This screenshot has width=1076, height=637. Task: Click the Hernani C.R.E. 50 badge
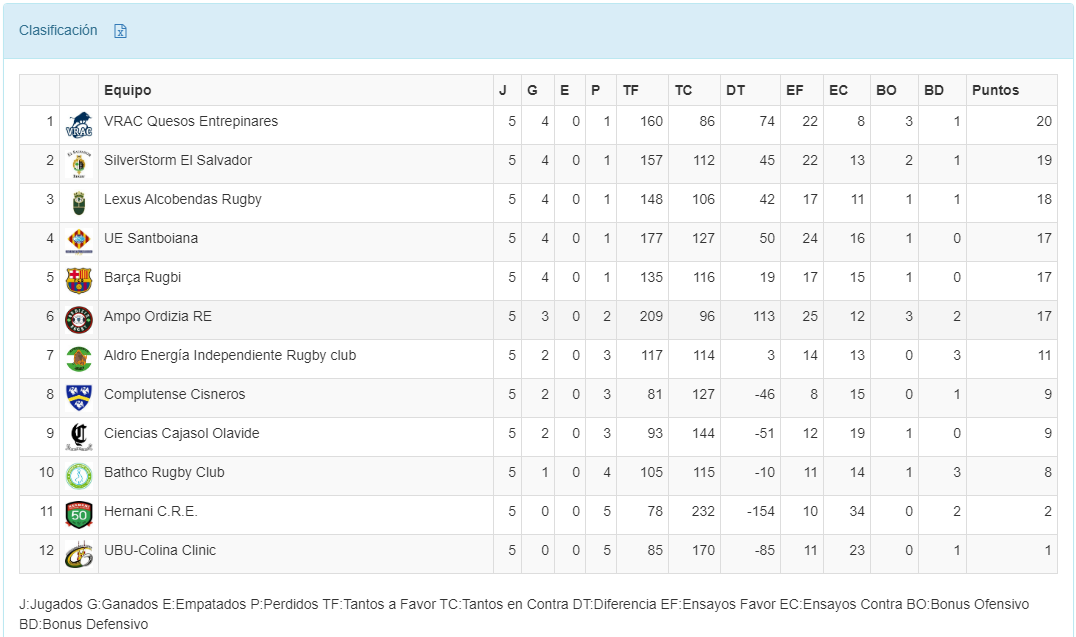(x=79, y=515)
